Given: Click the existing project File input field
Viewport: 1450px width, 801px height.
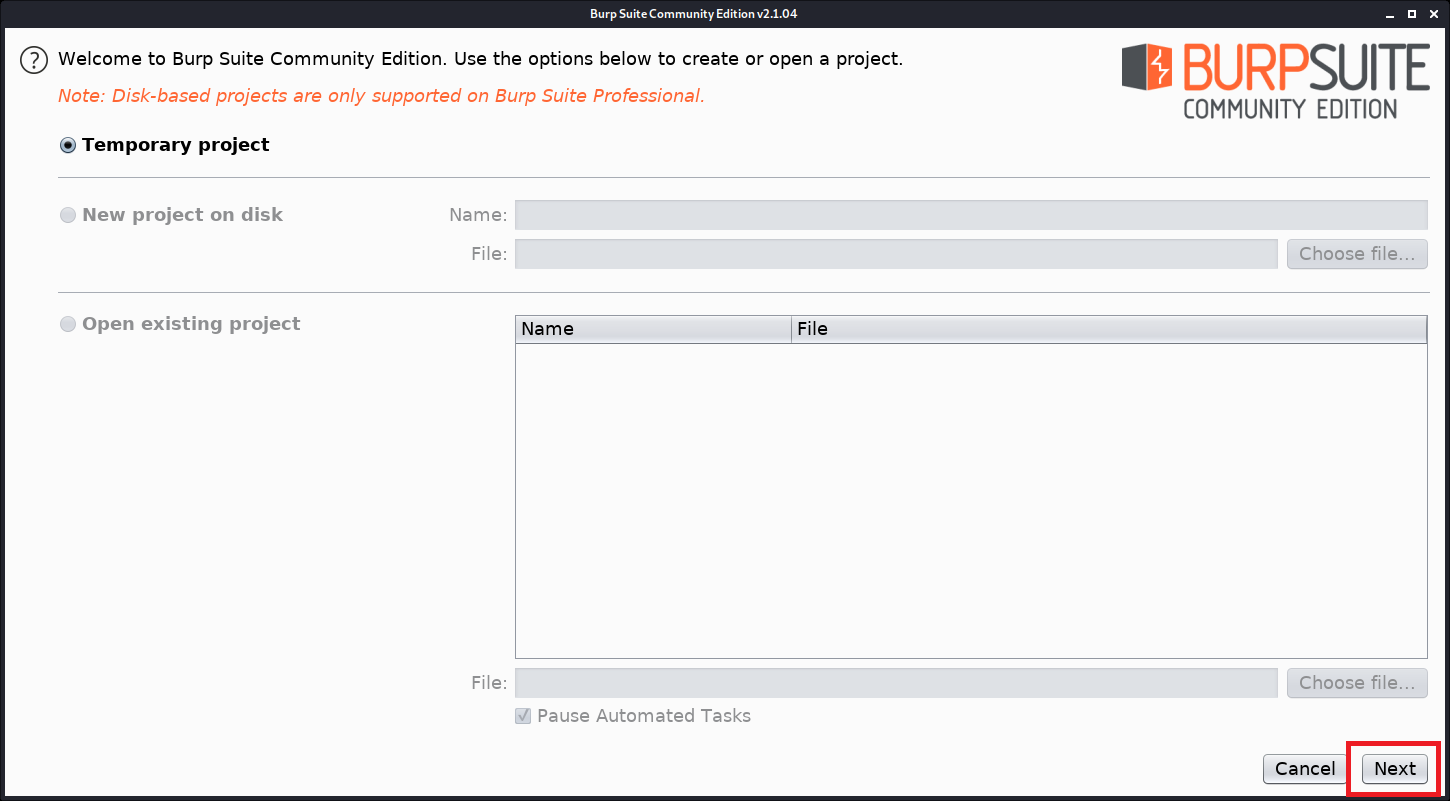Looking at the screenshot, I should 896,683.
